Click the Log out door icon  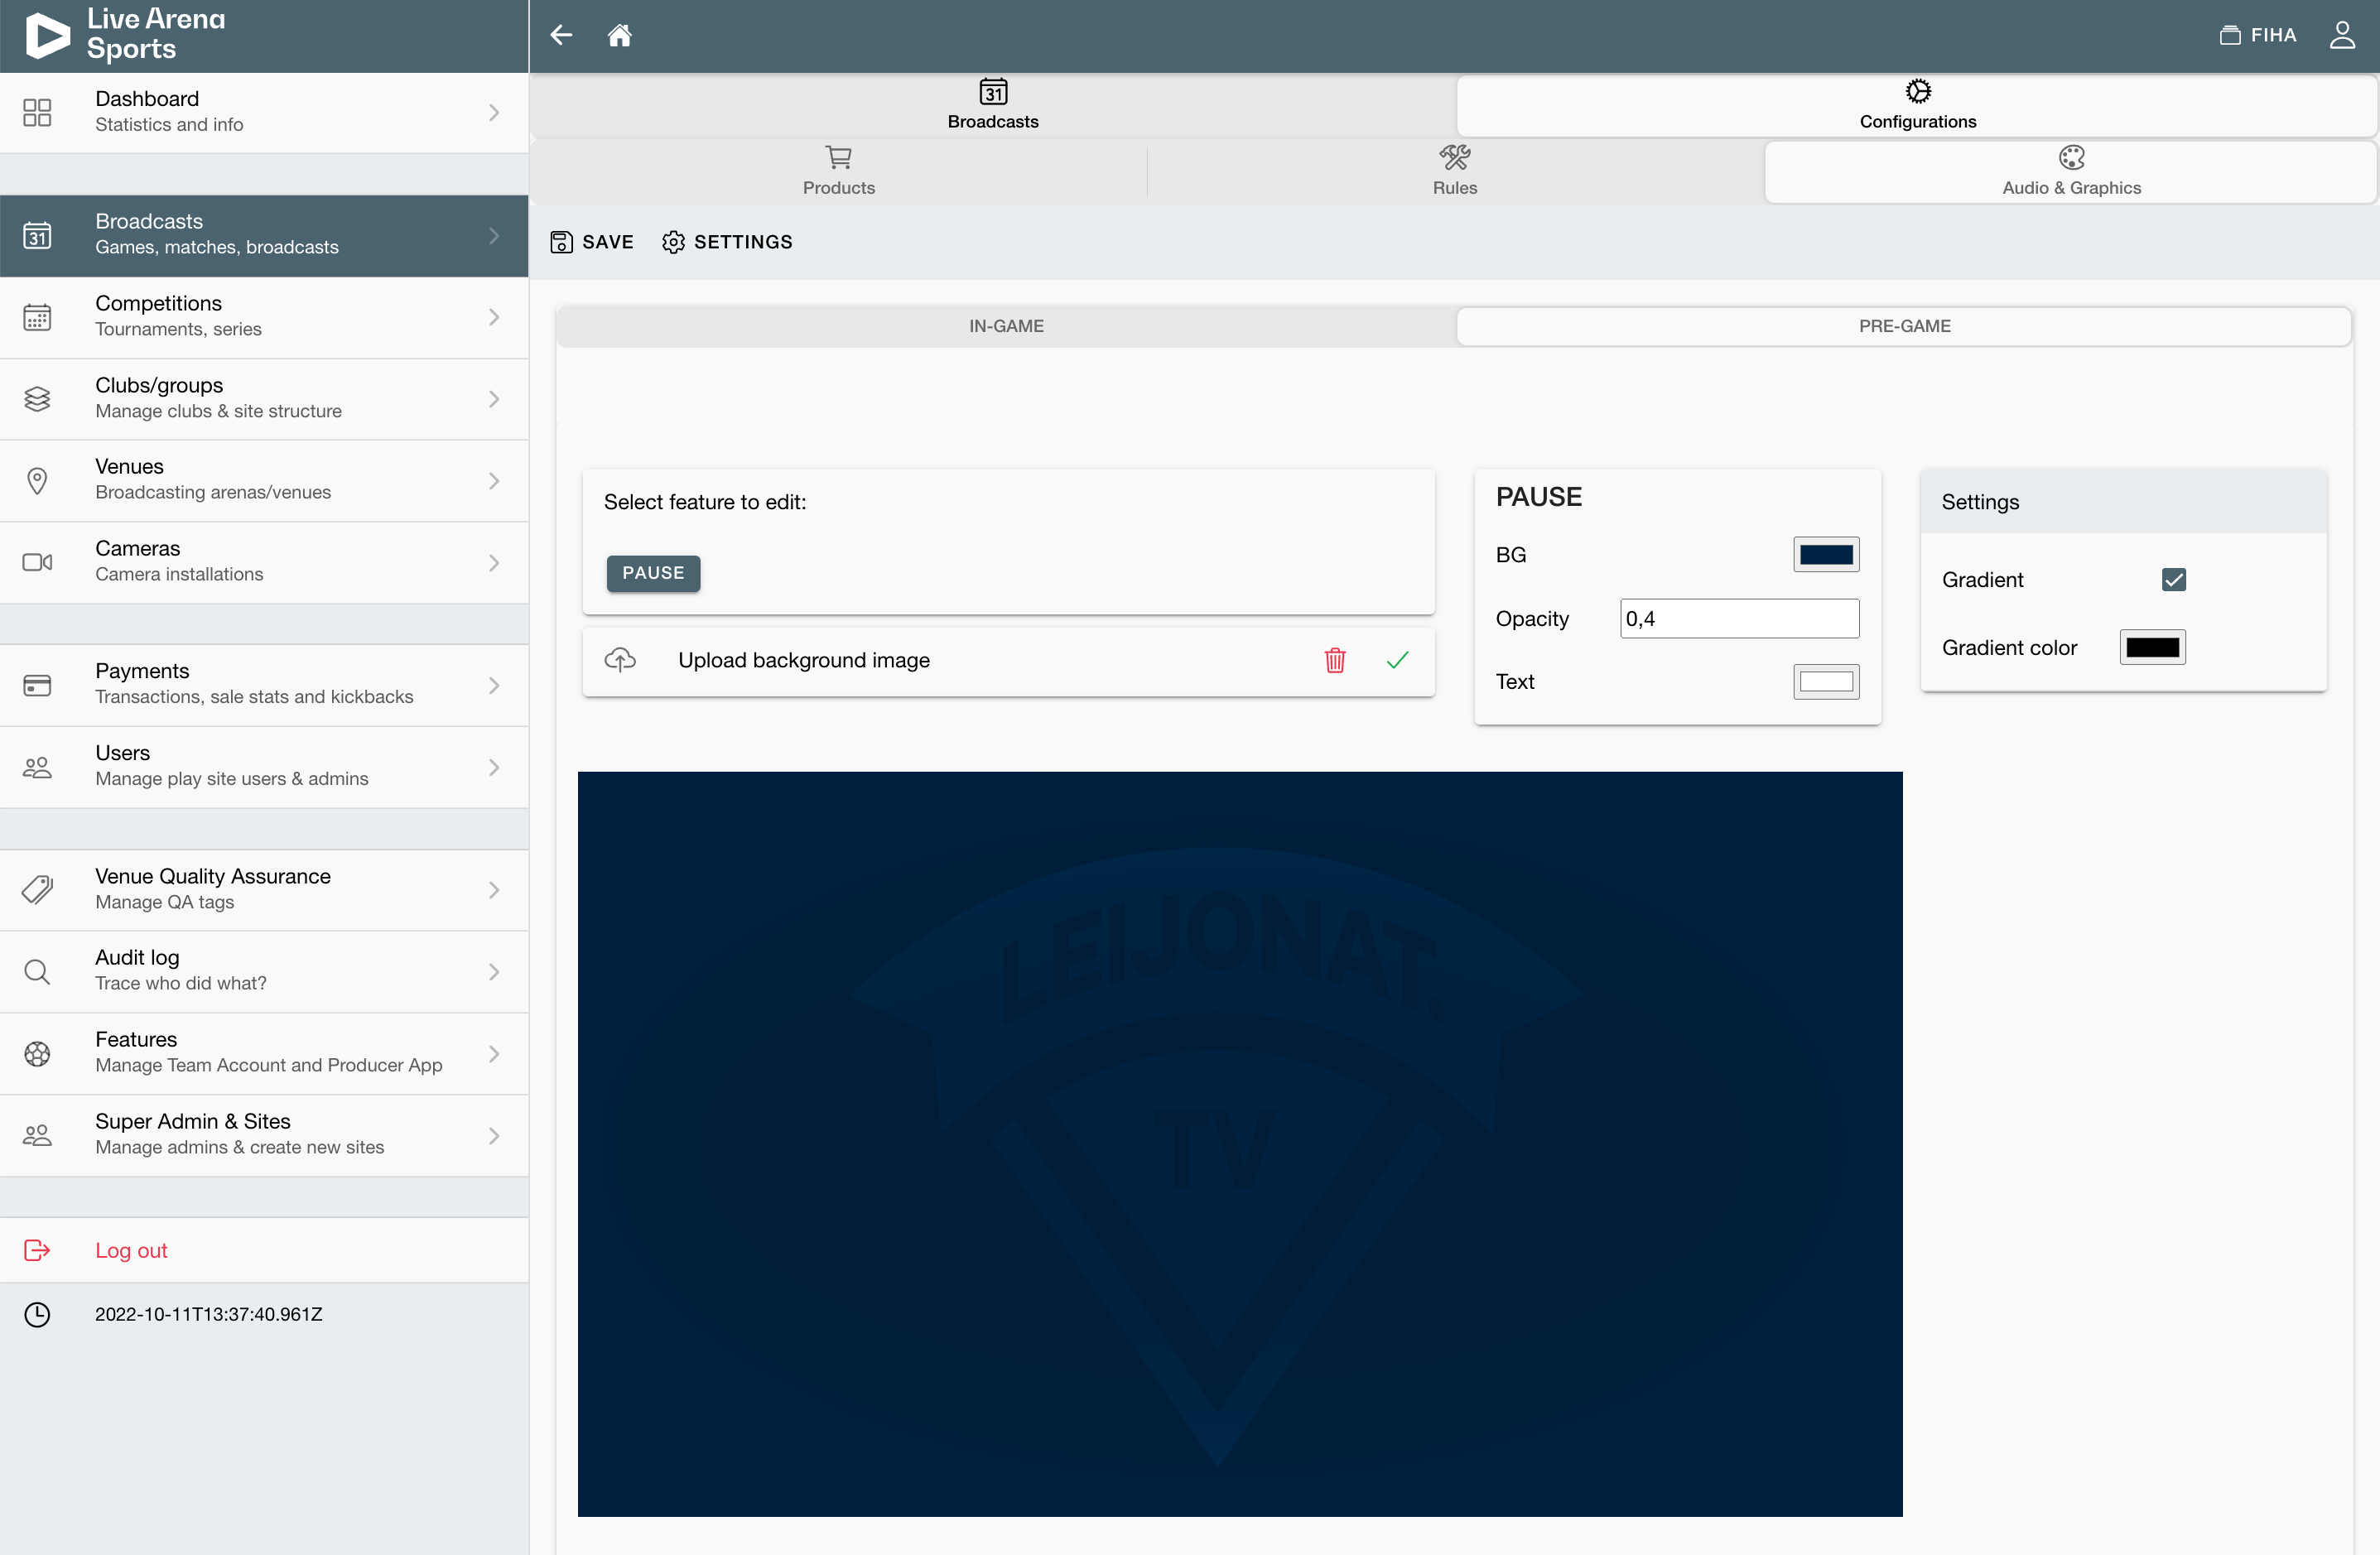[x=37, y=1250]
